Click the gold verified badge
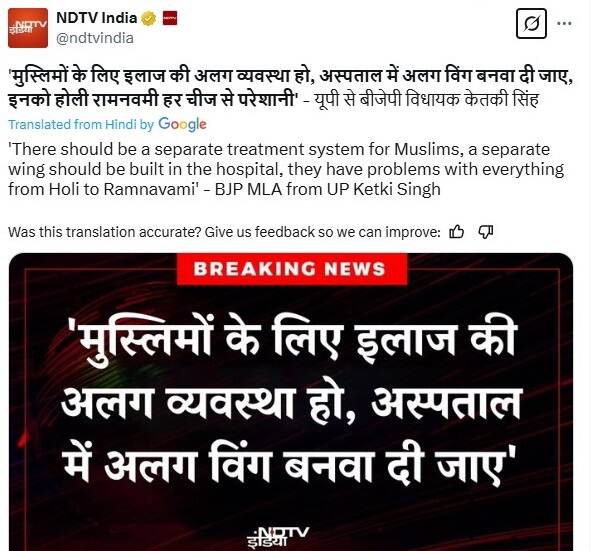 (x=149, y=18)
